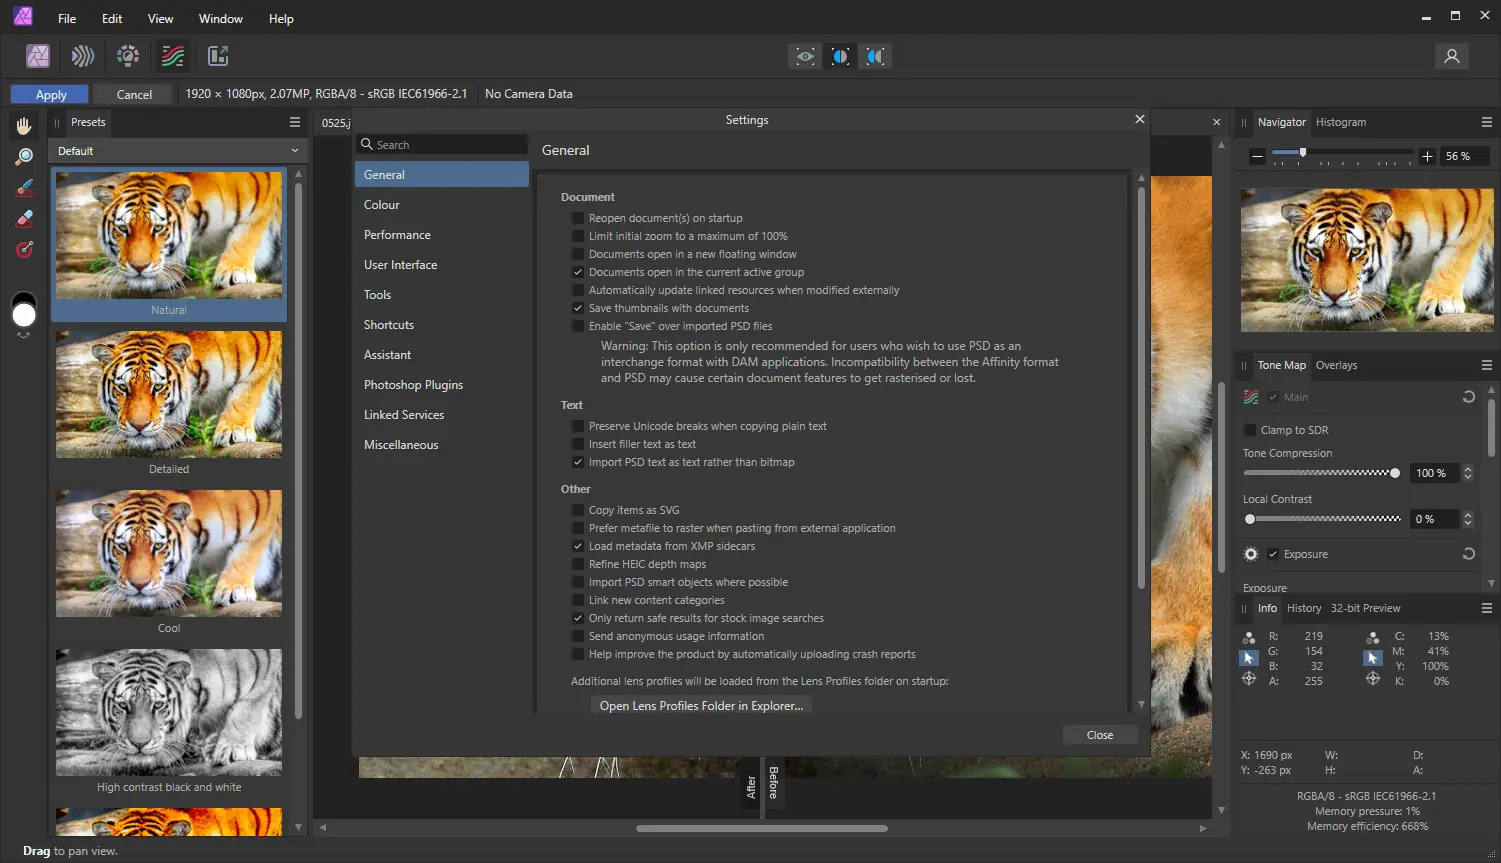Image resolution: width=1501 pixels, height=863 pixels.
Task: Switch to the Histogram tab
Action: (x=1340, y=122)
